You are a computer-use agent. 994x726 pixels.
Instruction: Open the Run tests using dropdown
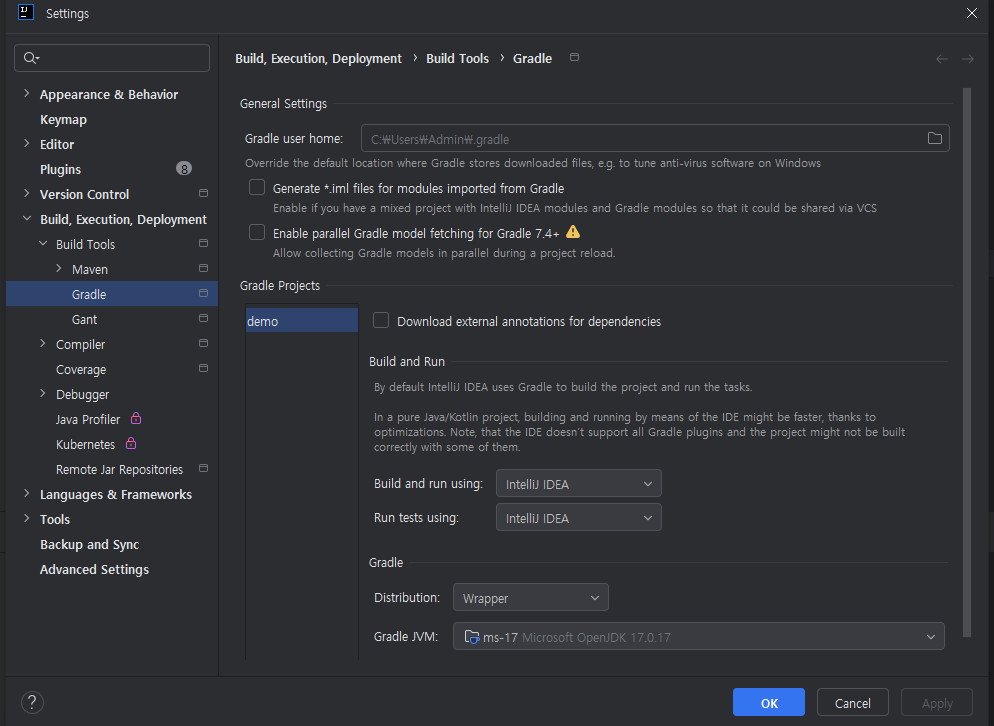tap(579, 517)
